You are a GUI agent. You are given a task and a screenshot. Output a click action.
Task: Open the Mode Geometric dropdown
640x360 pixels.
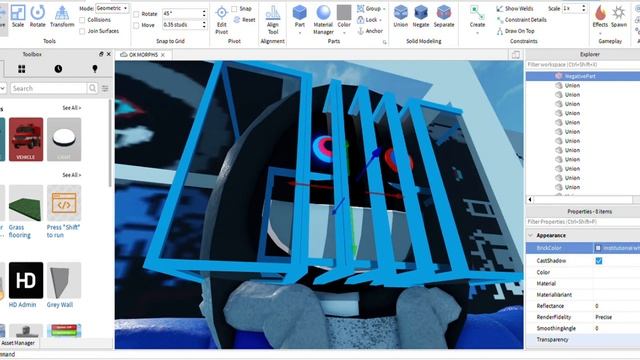pos(112,8)
